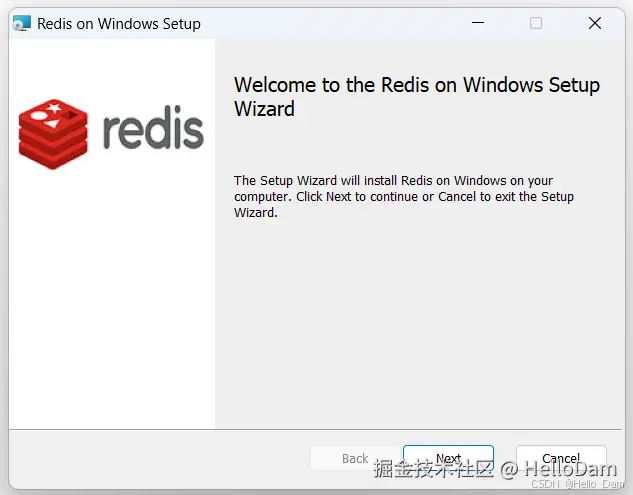
Task: Cancel the Redis setup wizard
Action: 561,458
